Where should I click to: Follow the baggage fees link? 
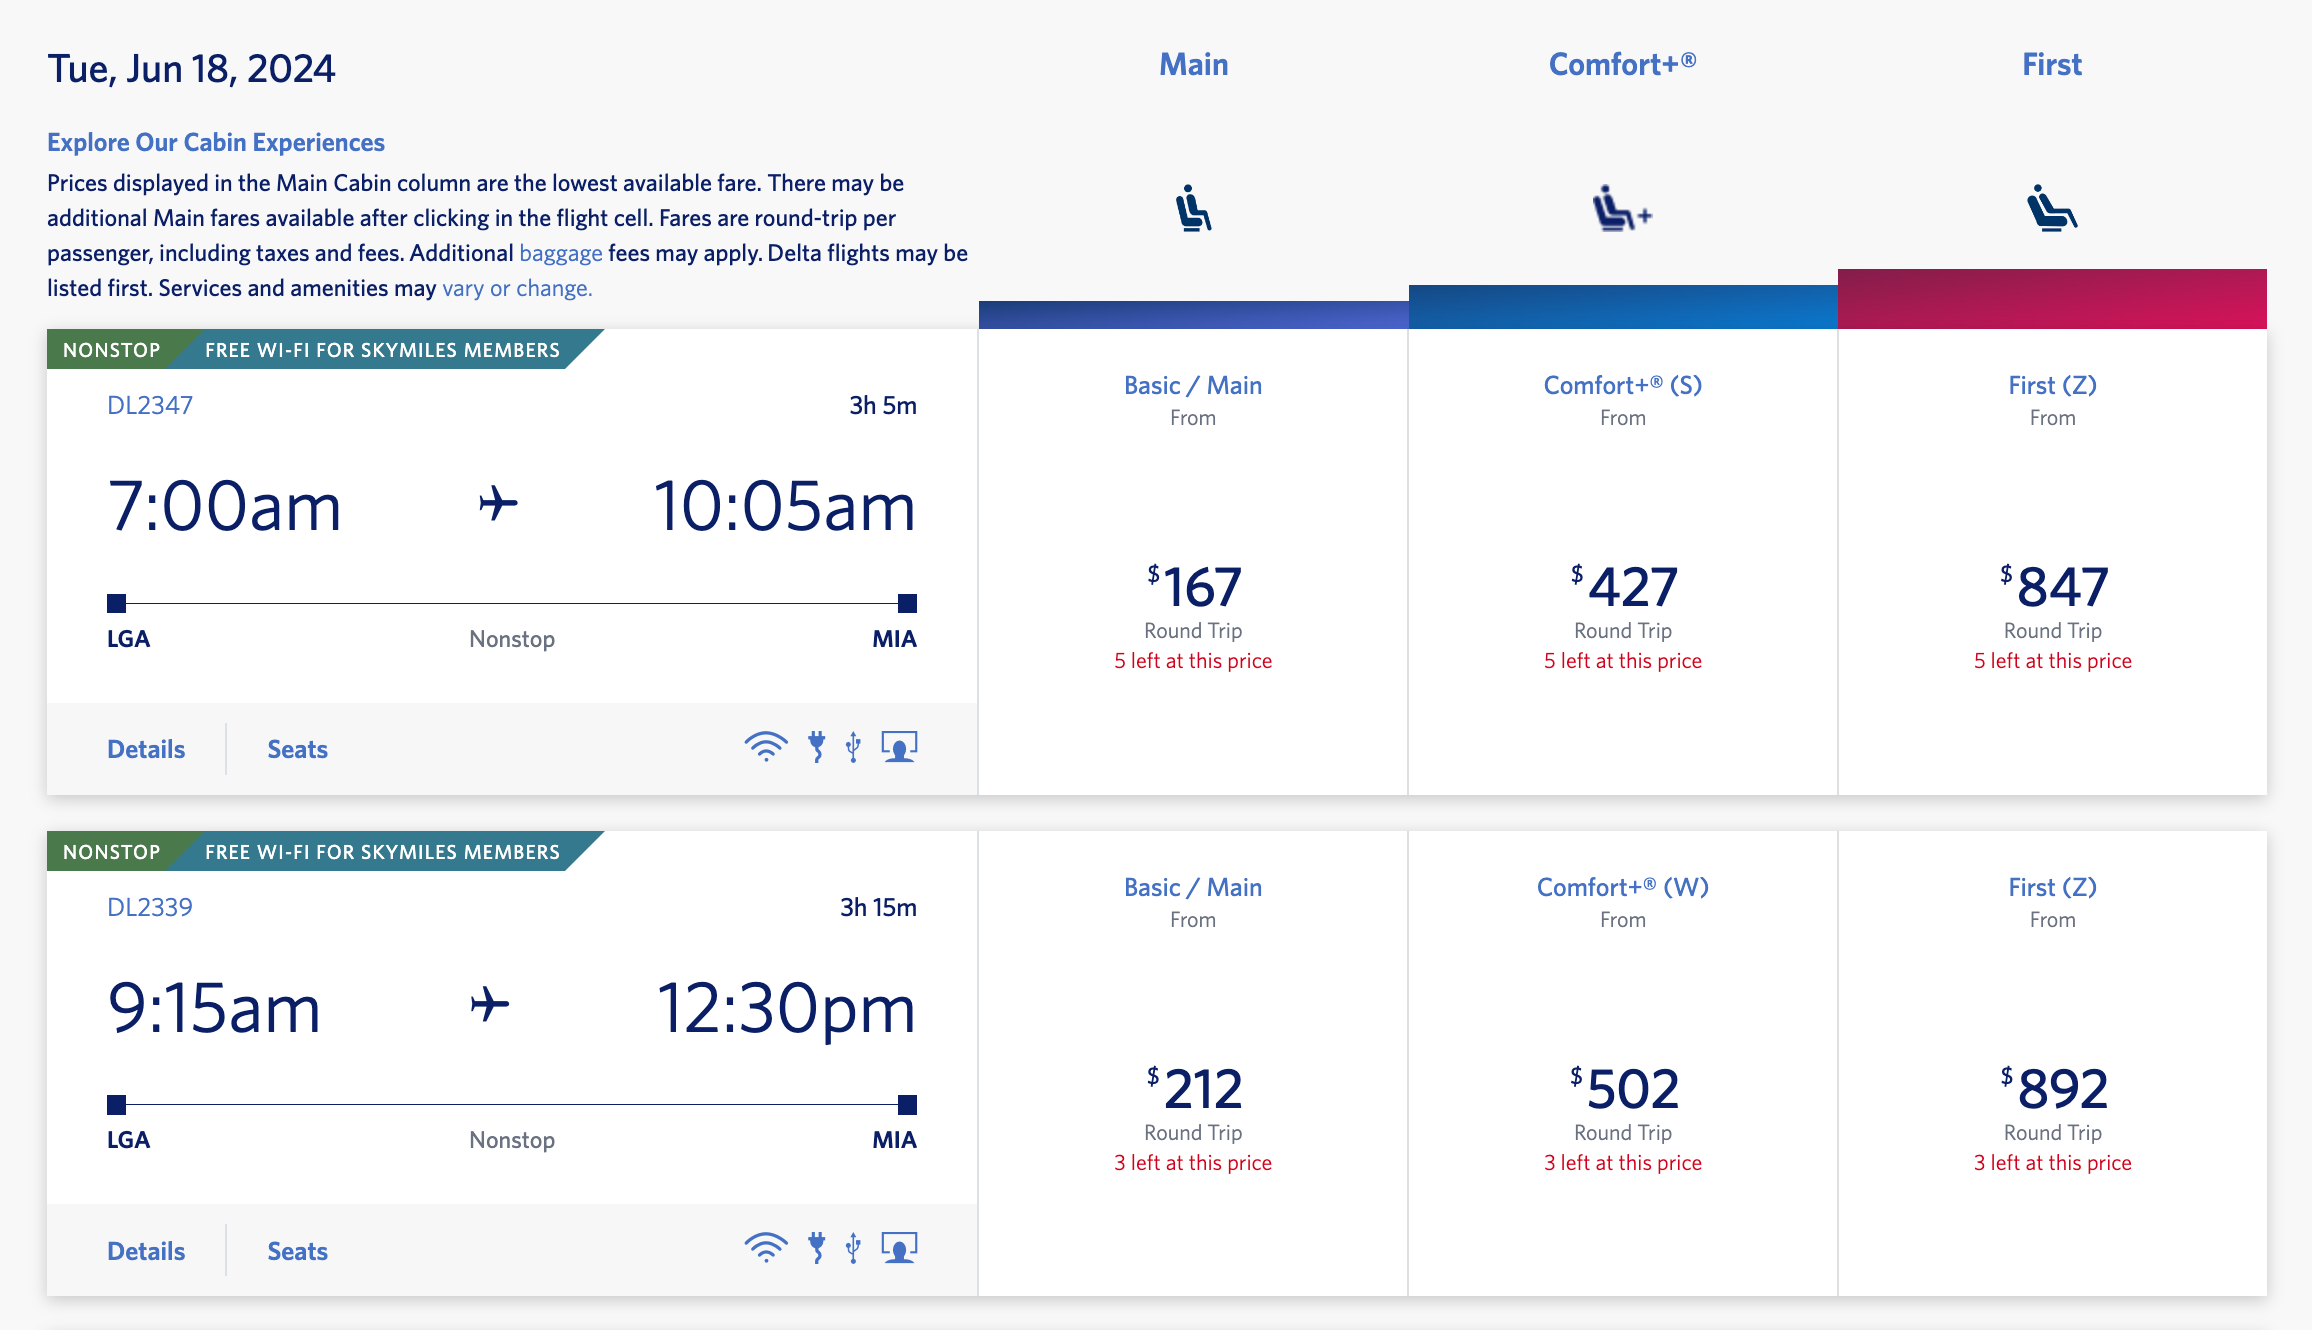pos(561,253)
